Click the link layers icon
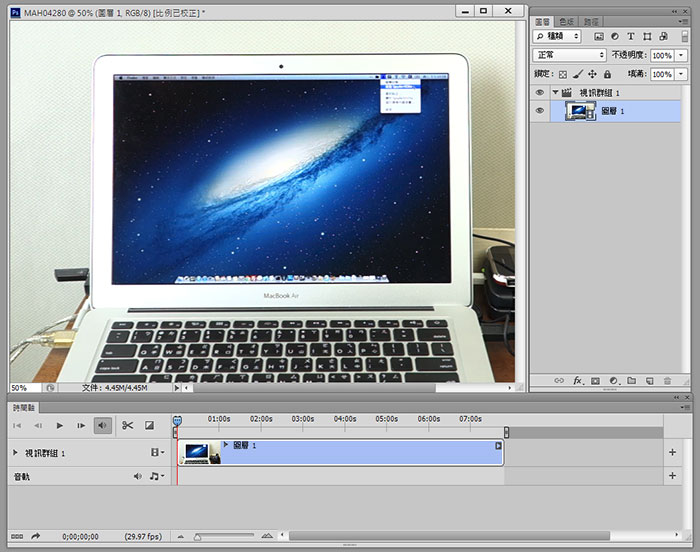 pyautogui.click(x=559, y=381)
